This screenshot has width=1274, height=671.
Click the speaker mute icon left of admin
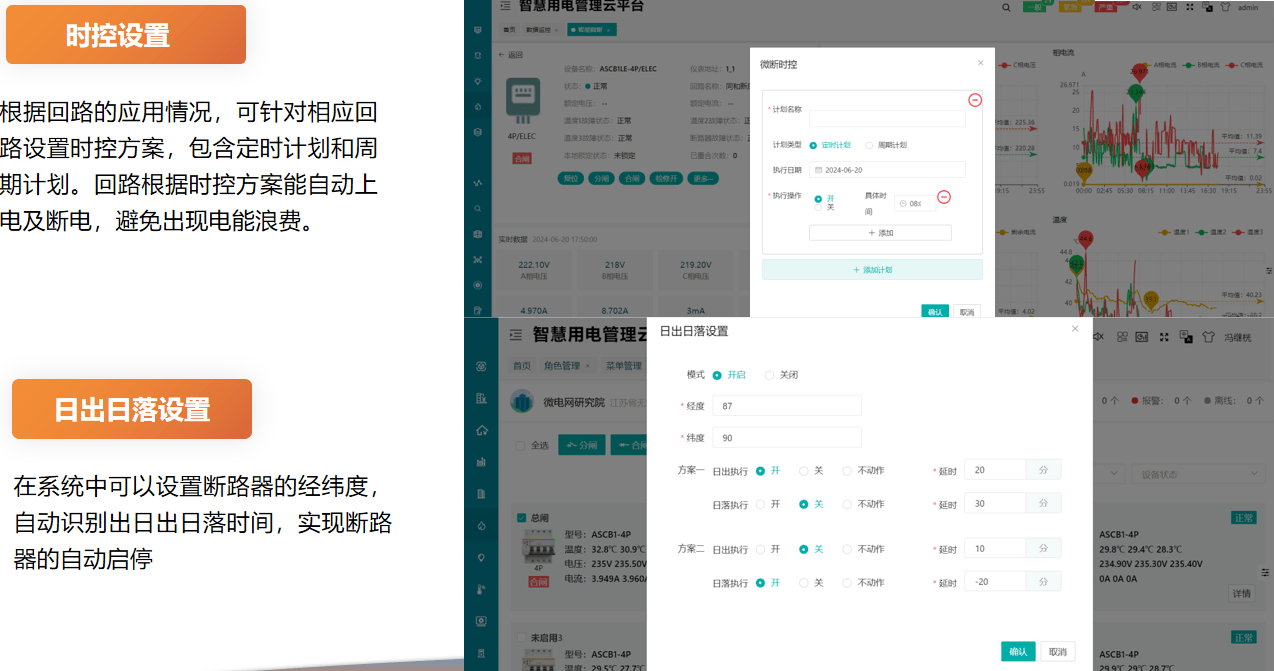(x=1137, y=7)
